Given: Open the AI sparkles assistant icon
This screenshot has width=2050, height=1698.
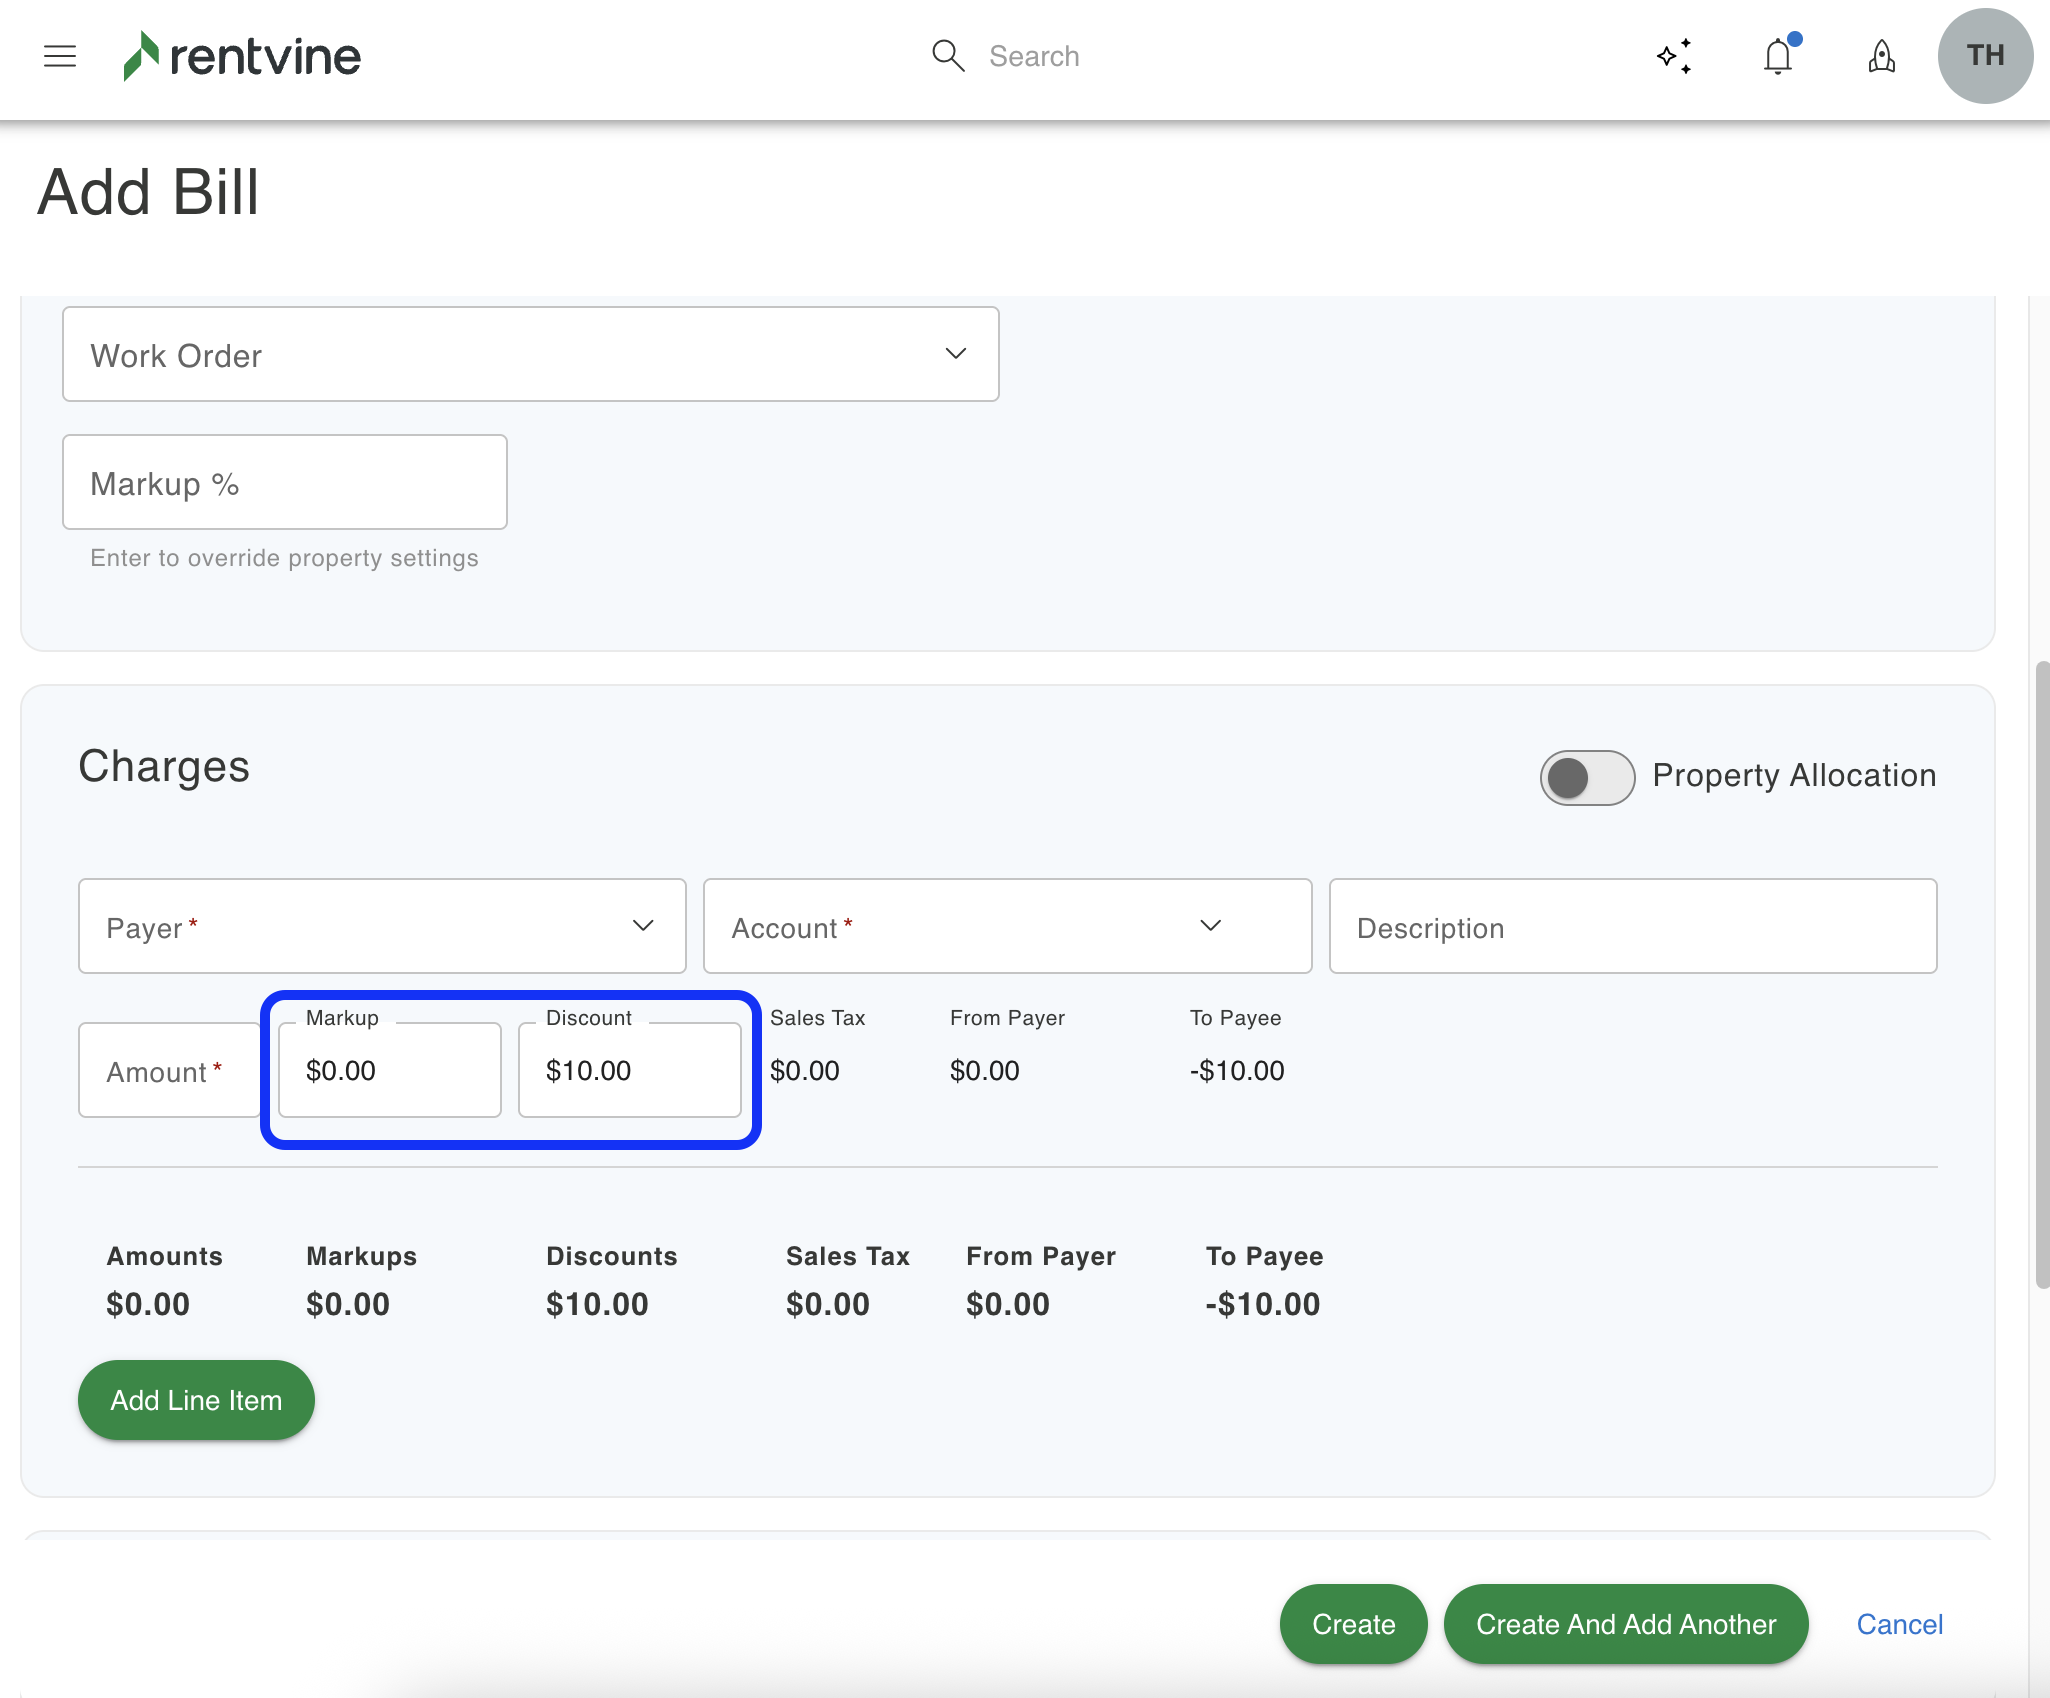Looking at the screenshot, I should coord(1675,56).
